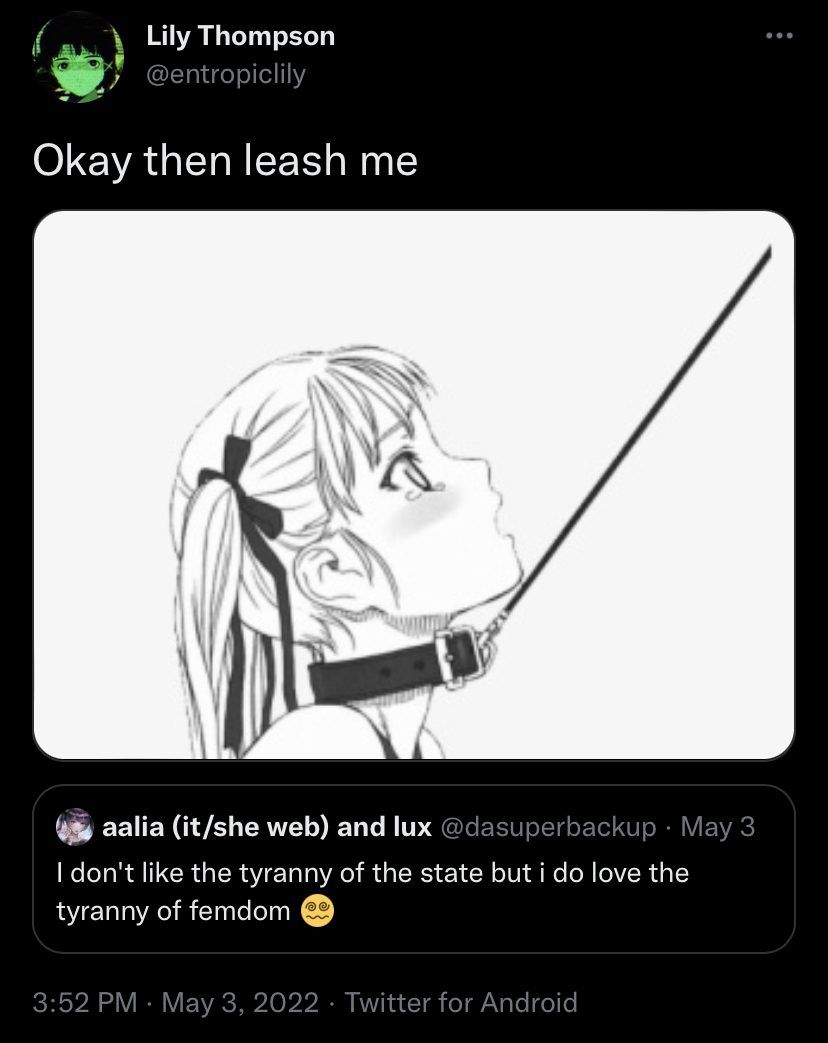Viewport: 828px width, 1043px height.
Task: Open the attached manga illustration image
Action: point(414,485)
